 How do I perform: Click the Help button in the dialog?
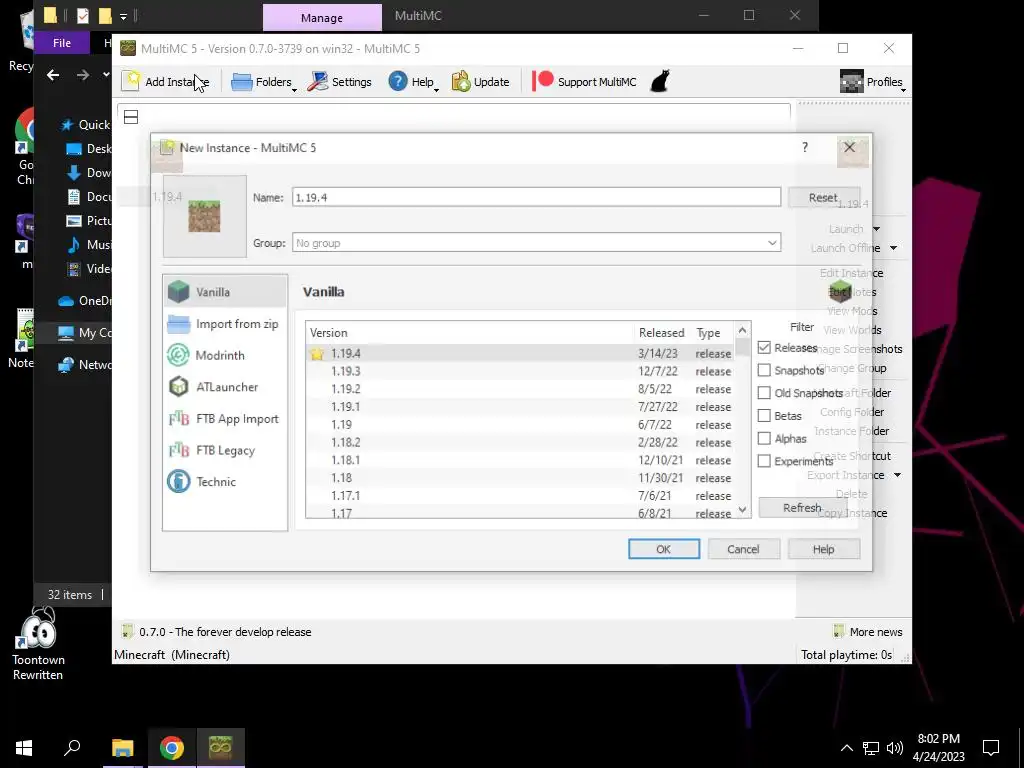tap(824, 549)
